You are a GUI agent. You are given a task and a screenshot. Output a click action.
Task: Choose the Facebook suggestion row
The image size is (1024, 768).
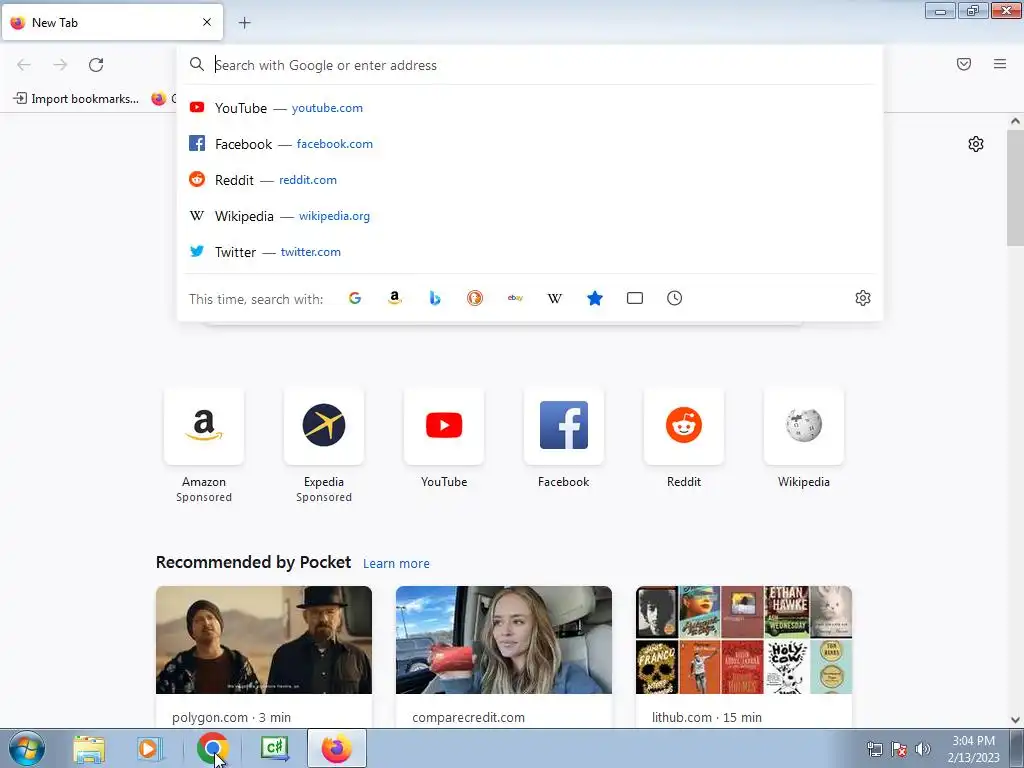(x=530, y=144)
